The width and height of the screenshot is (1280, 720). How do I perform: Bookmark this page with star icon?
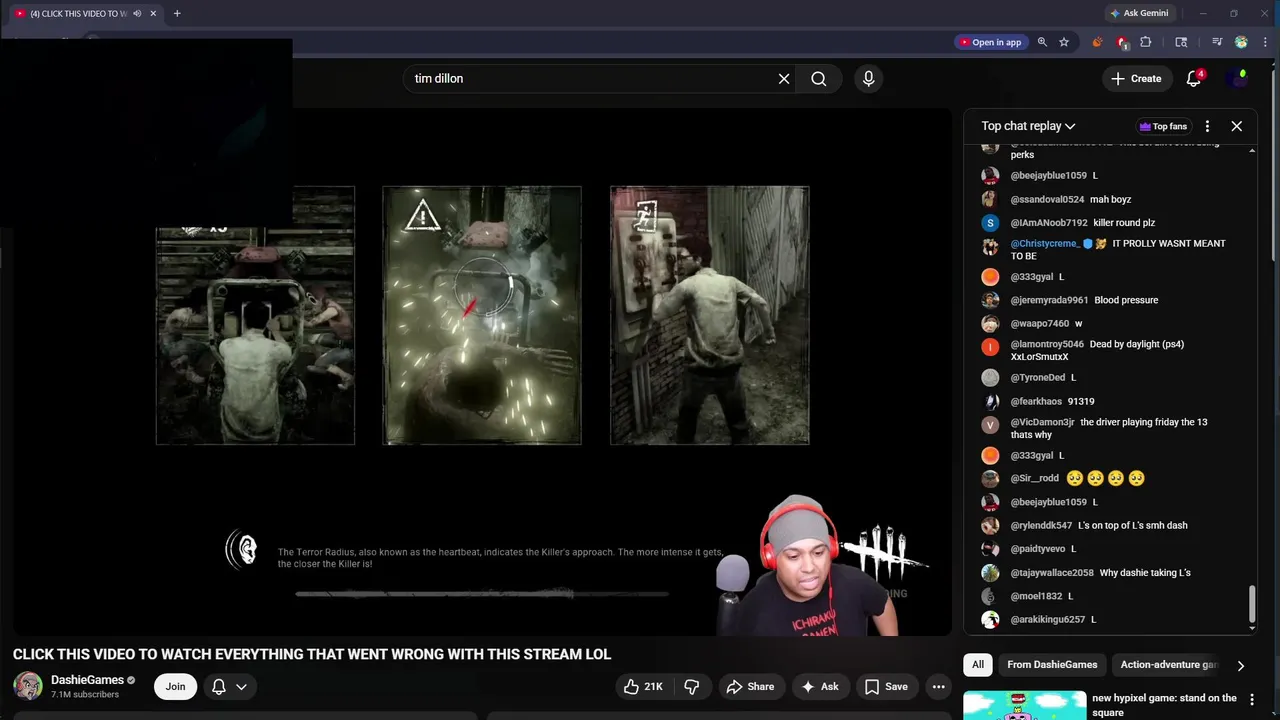1064,42
